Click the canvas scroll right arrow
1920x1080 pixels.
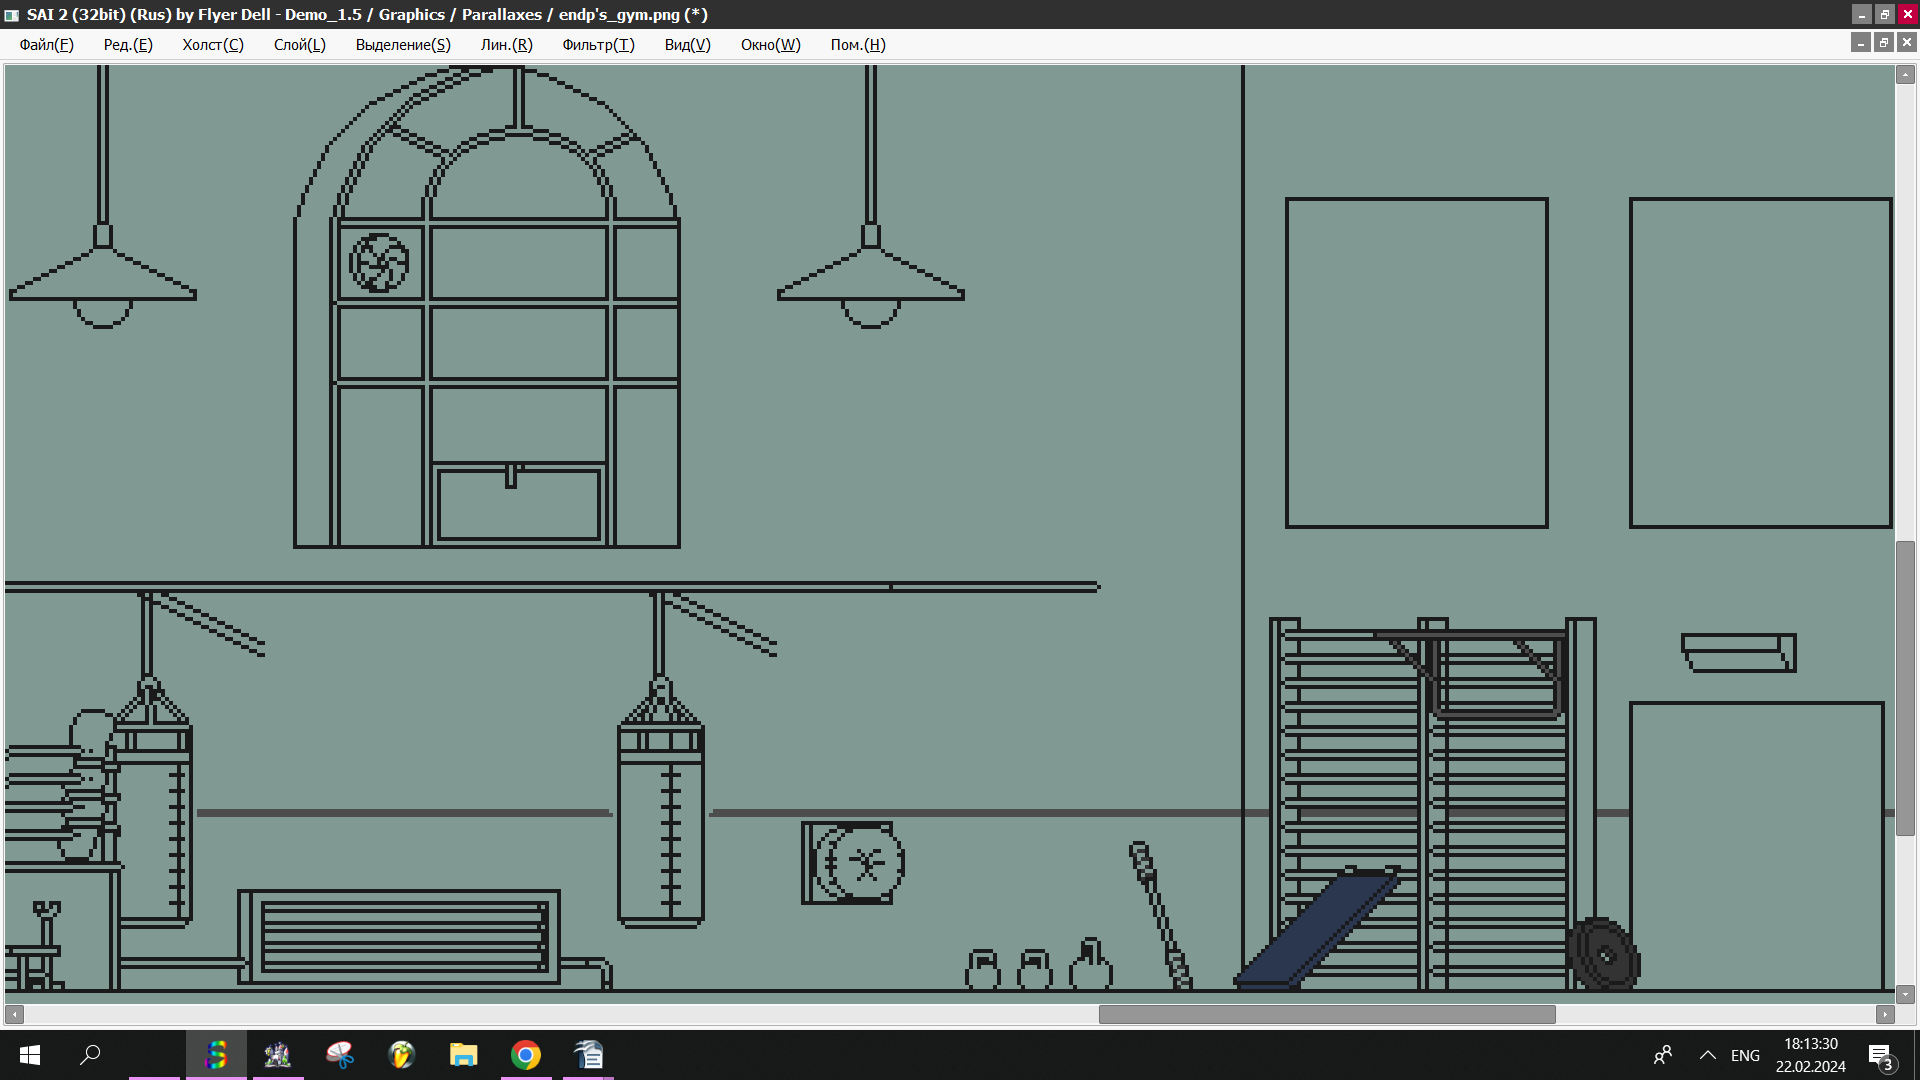coord(1885,1014)
